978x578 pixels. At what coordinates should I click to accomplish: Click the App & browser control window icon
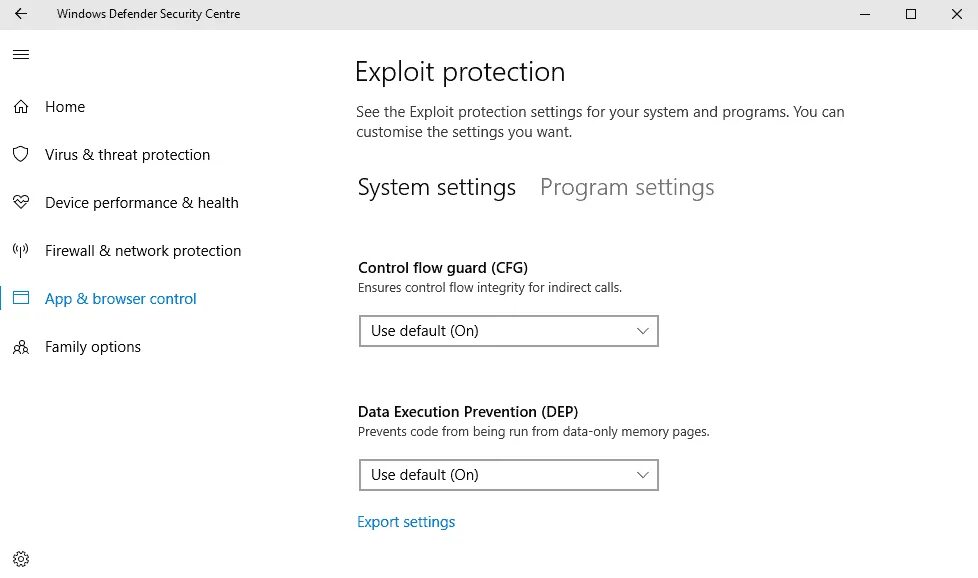click(21, 299)
